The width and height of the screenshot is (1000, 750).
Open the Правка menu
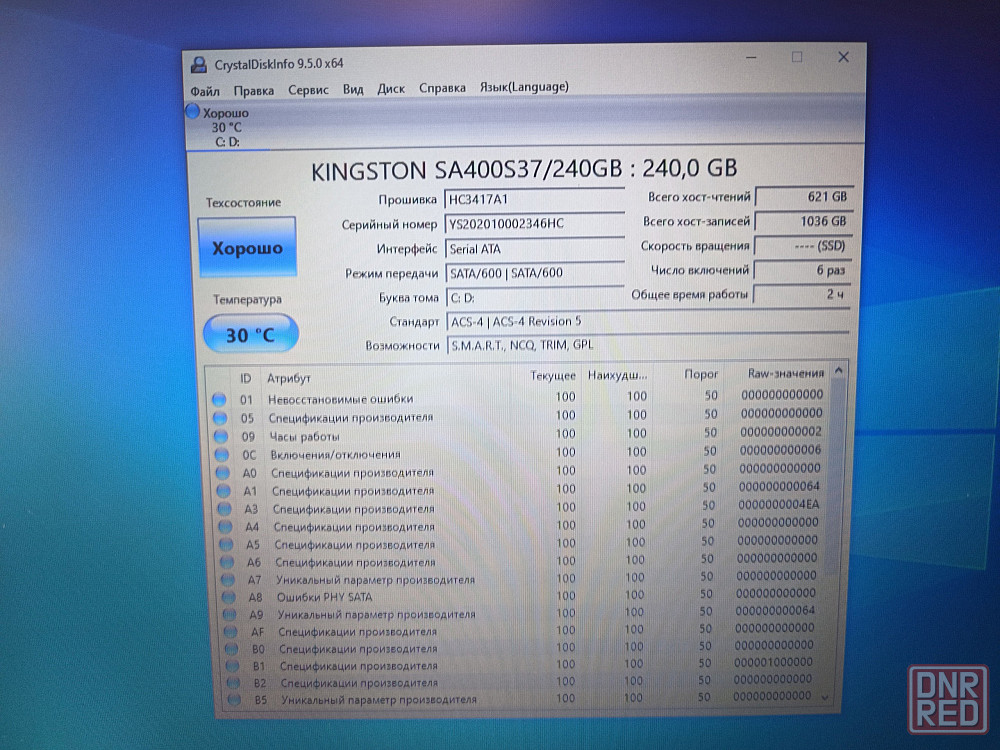click(x=254, y=91)
